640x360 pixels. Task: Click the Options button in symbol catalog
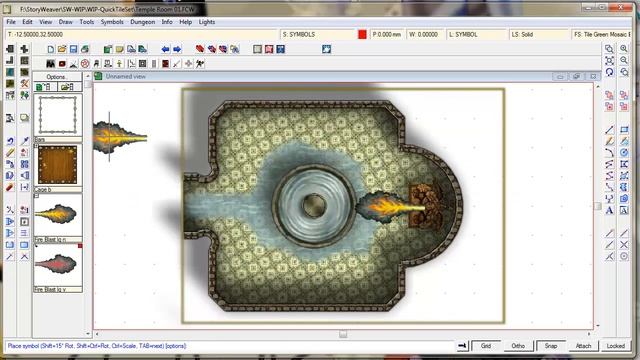(57, 77)
